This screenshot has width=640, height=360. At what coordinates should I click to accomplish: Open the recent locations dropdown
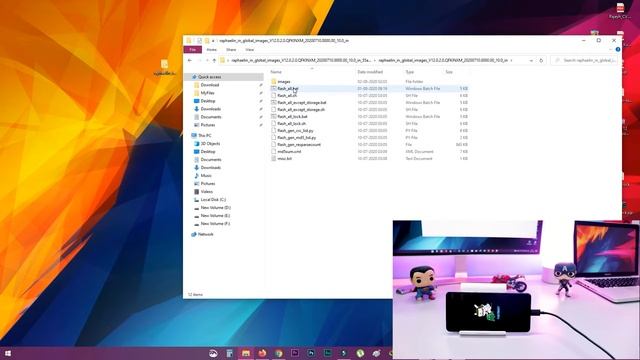click(x=207, y=60)
